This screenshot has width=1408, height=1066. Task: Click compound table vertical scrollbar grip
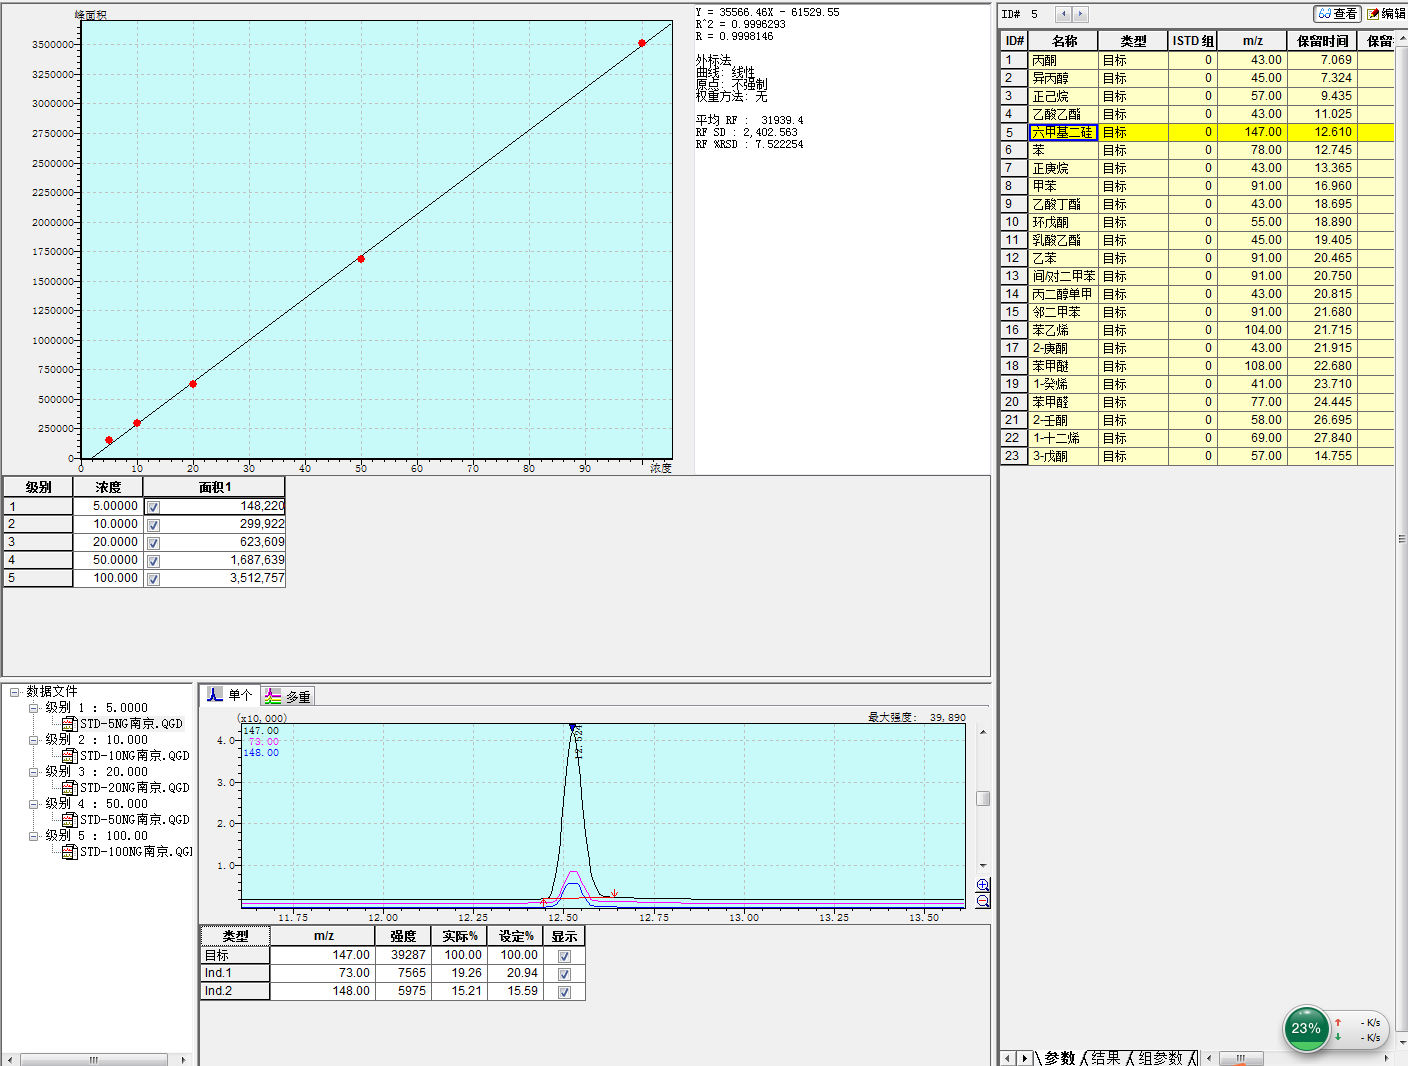tap(1402, 539)
